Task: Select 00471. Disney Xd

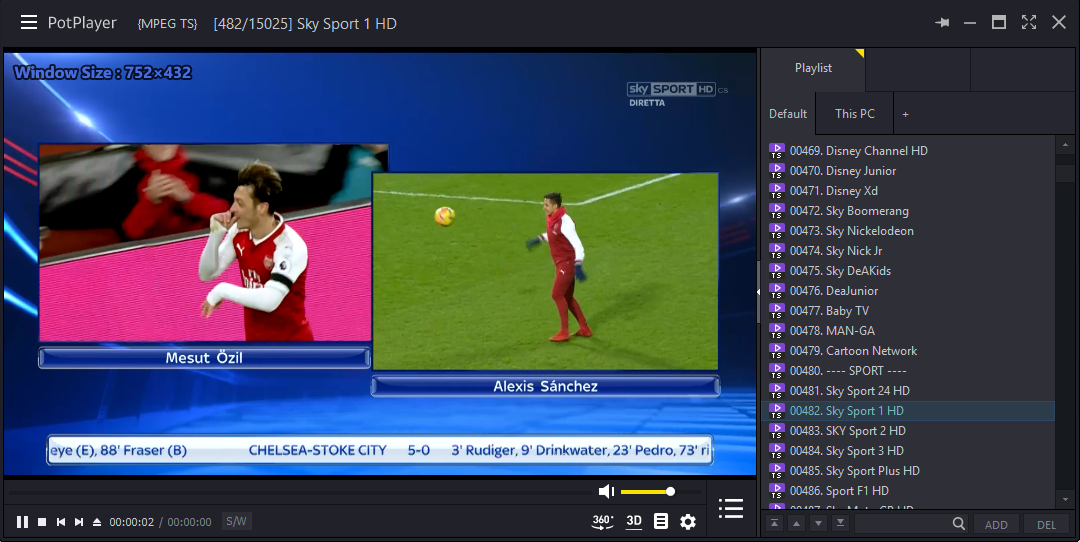Action: coord(909,190)
